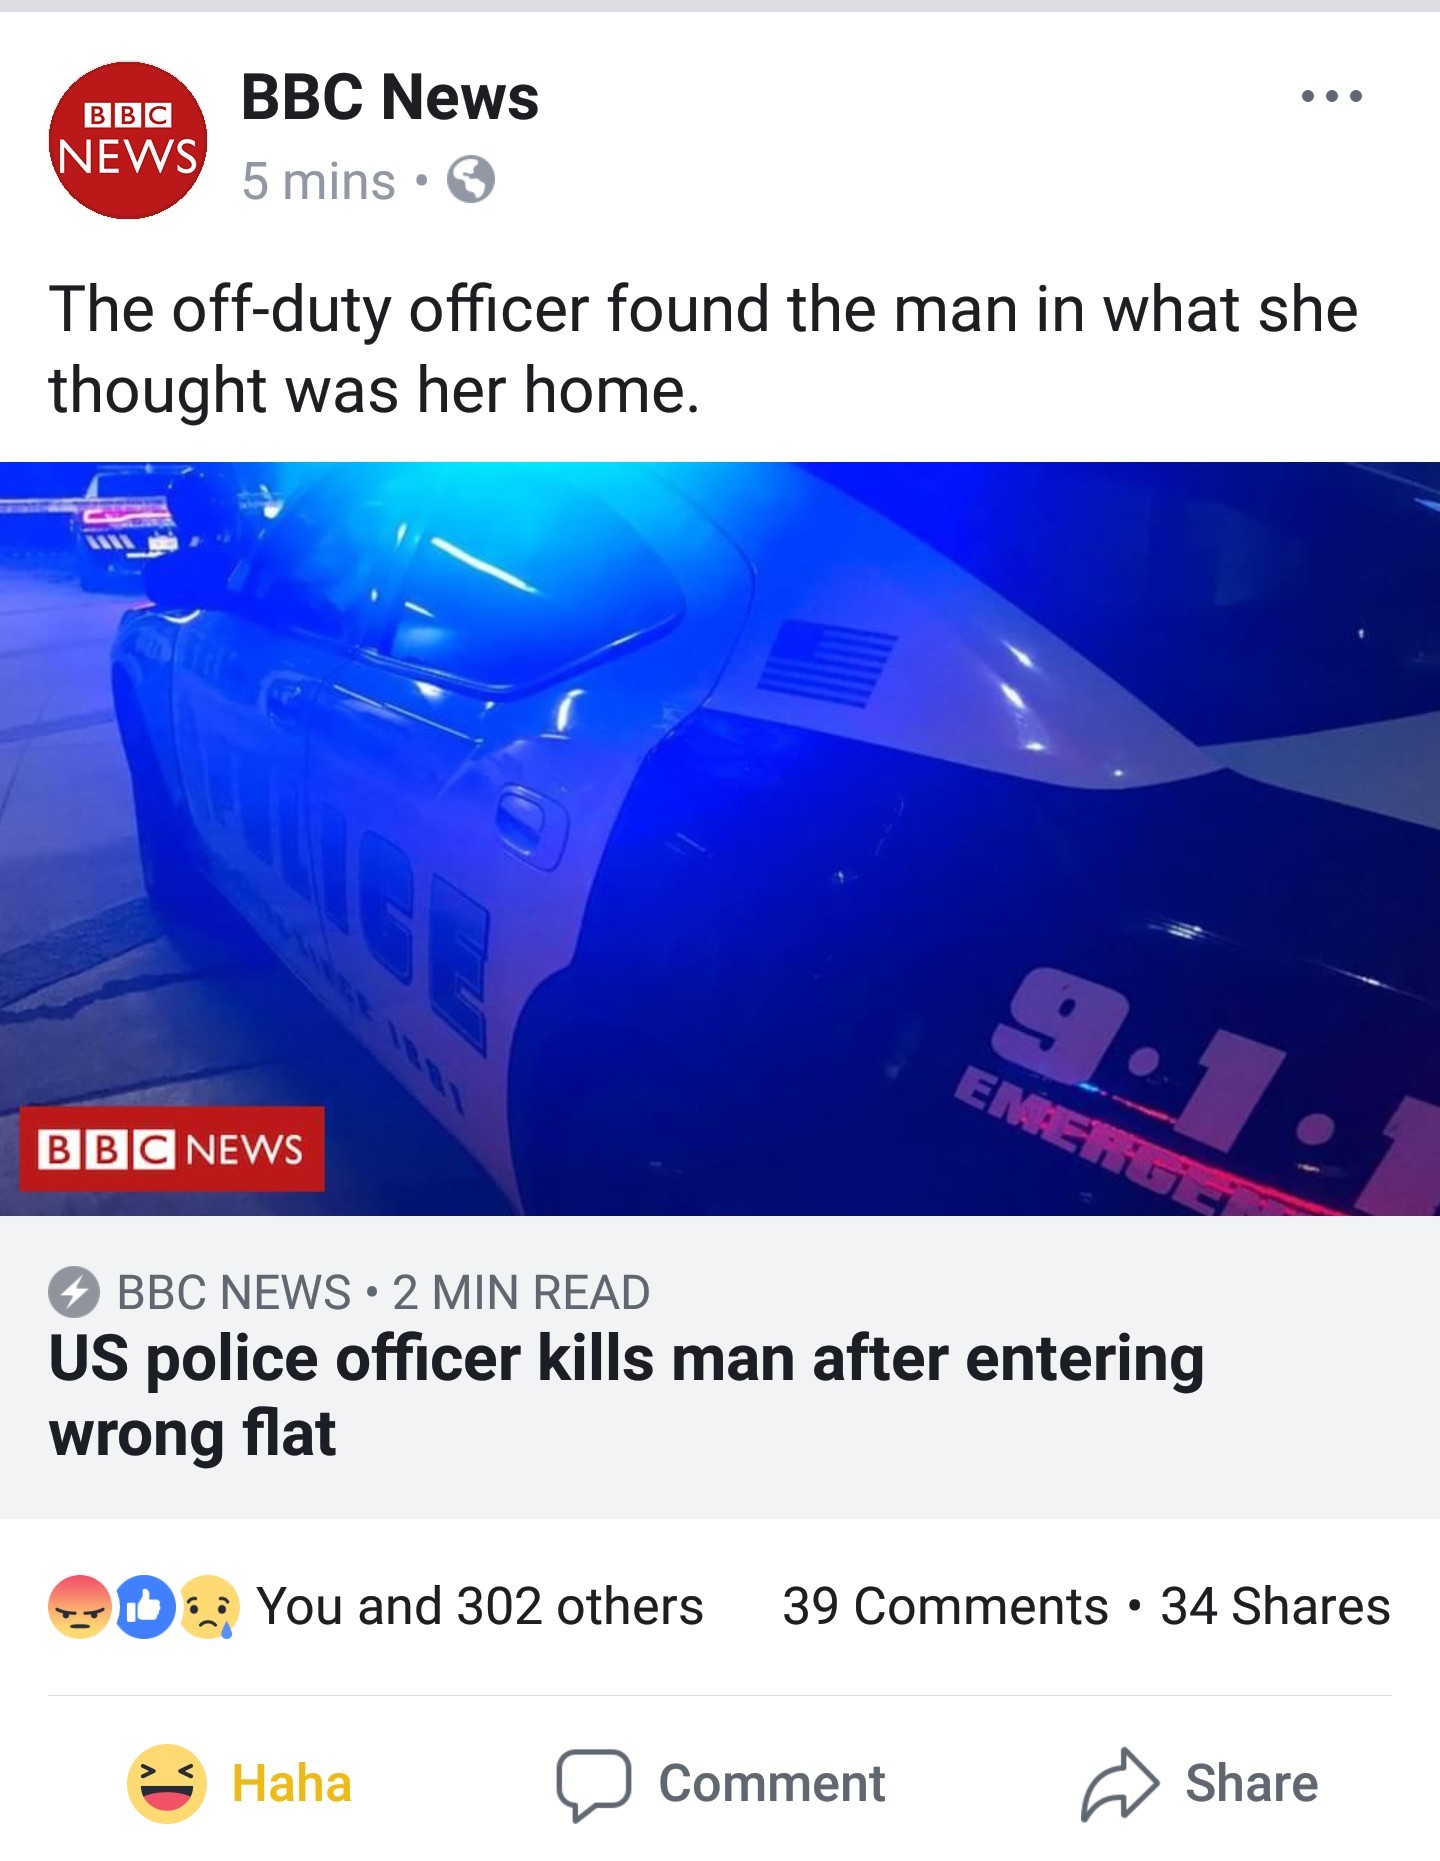The image size is (1440, 1861).
Task: Open headline 'US police officer kills man'
Action: tap(627, 1396)
